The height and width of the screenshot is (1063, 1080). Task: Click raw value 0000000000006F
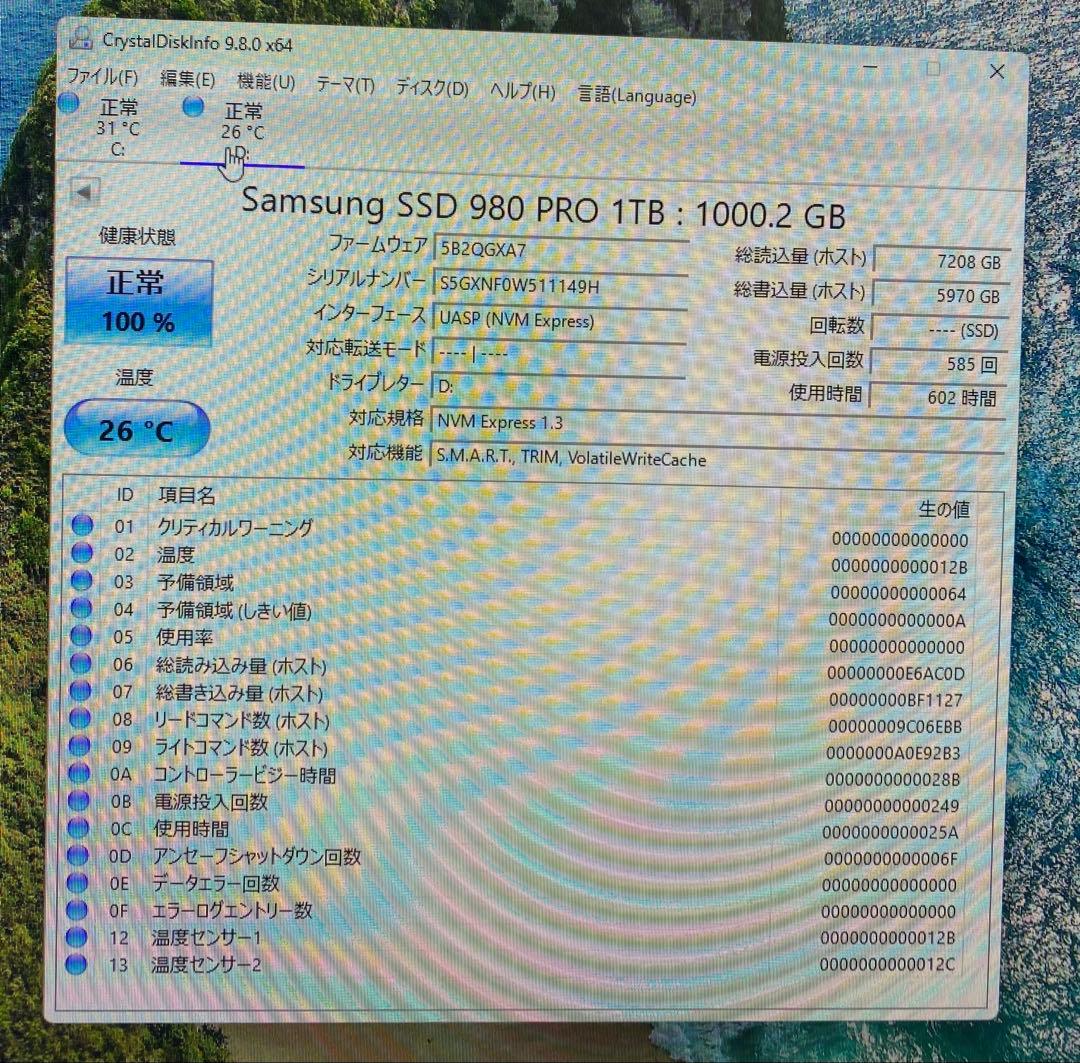(890, 858)
